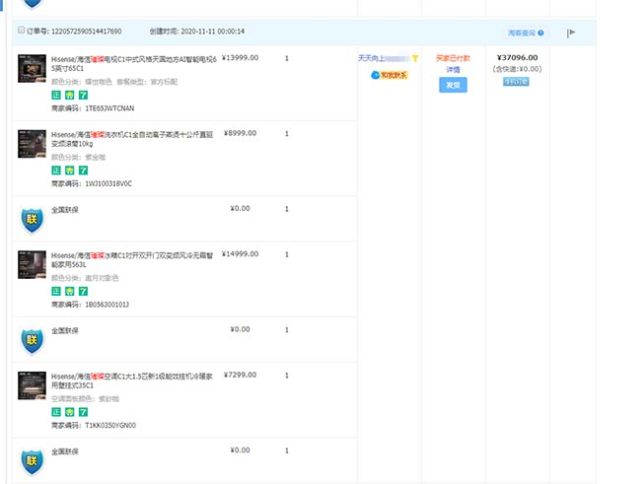The height and width of the screenshot is (484, 641).
Task: Click the blue help question-mark icon in order header
Action: [541, 33]
